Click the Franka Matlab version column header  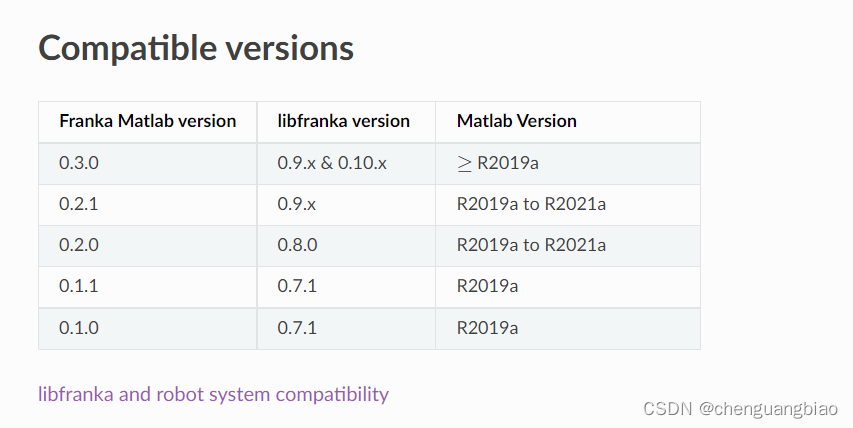[x=148, y=121]
